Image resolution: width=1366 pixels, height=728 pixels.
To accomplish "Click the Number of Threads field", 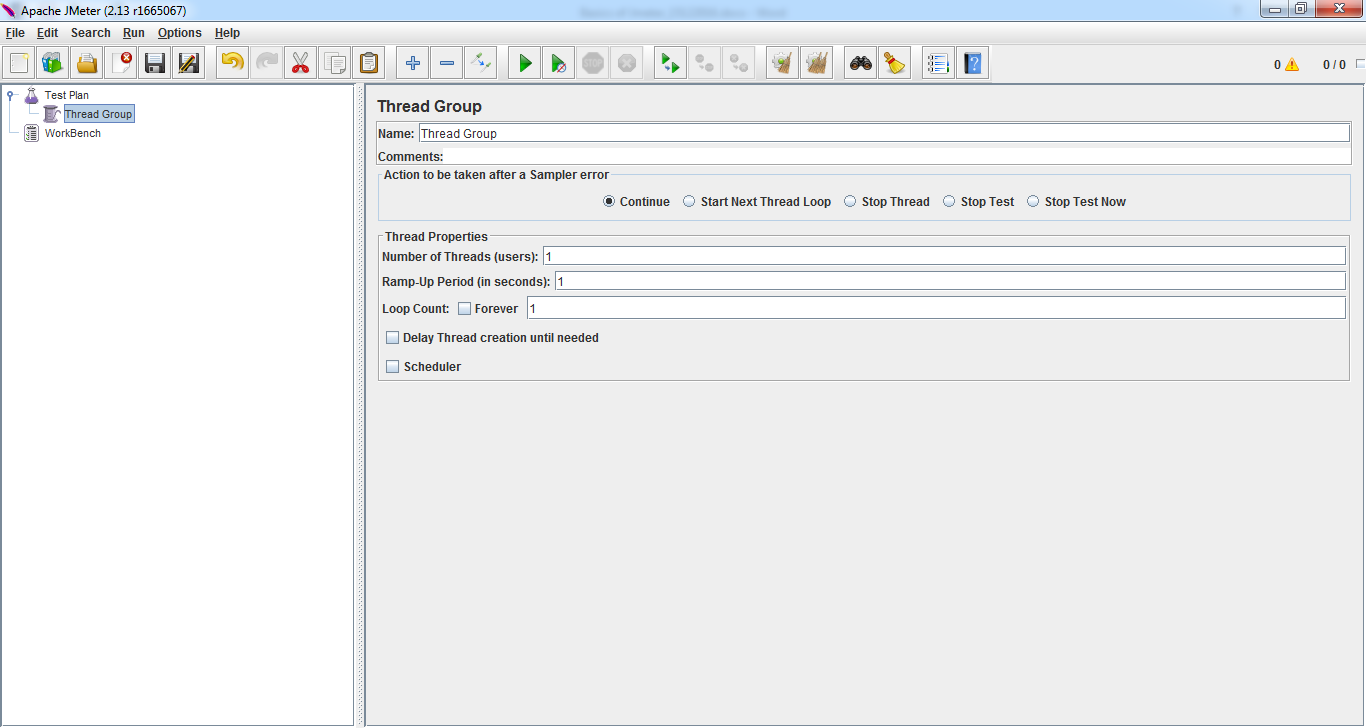I will click(944, 257).
